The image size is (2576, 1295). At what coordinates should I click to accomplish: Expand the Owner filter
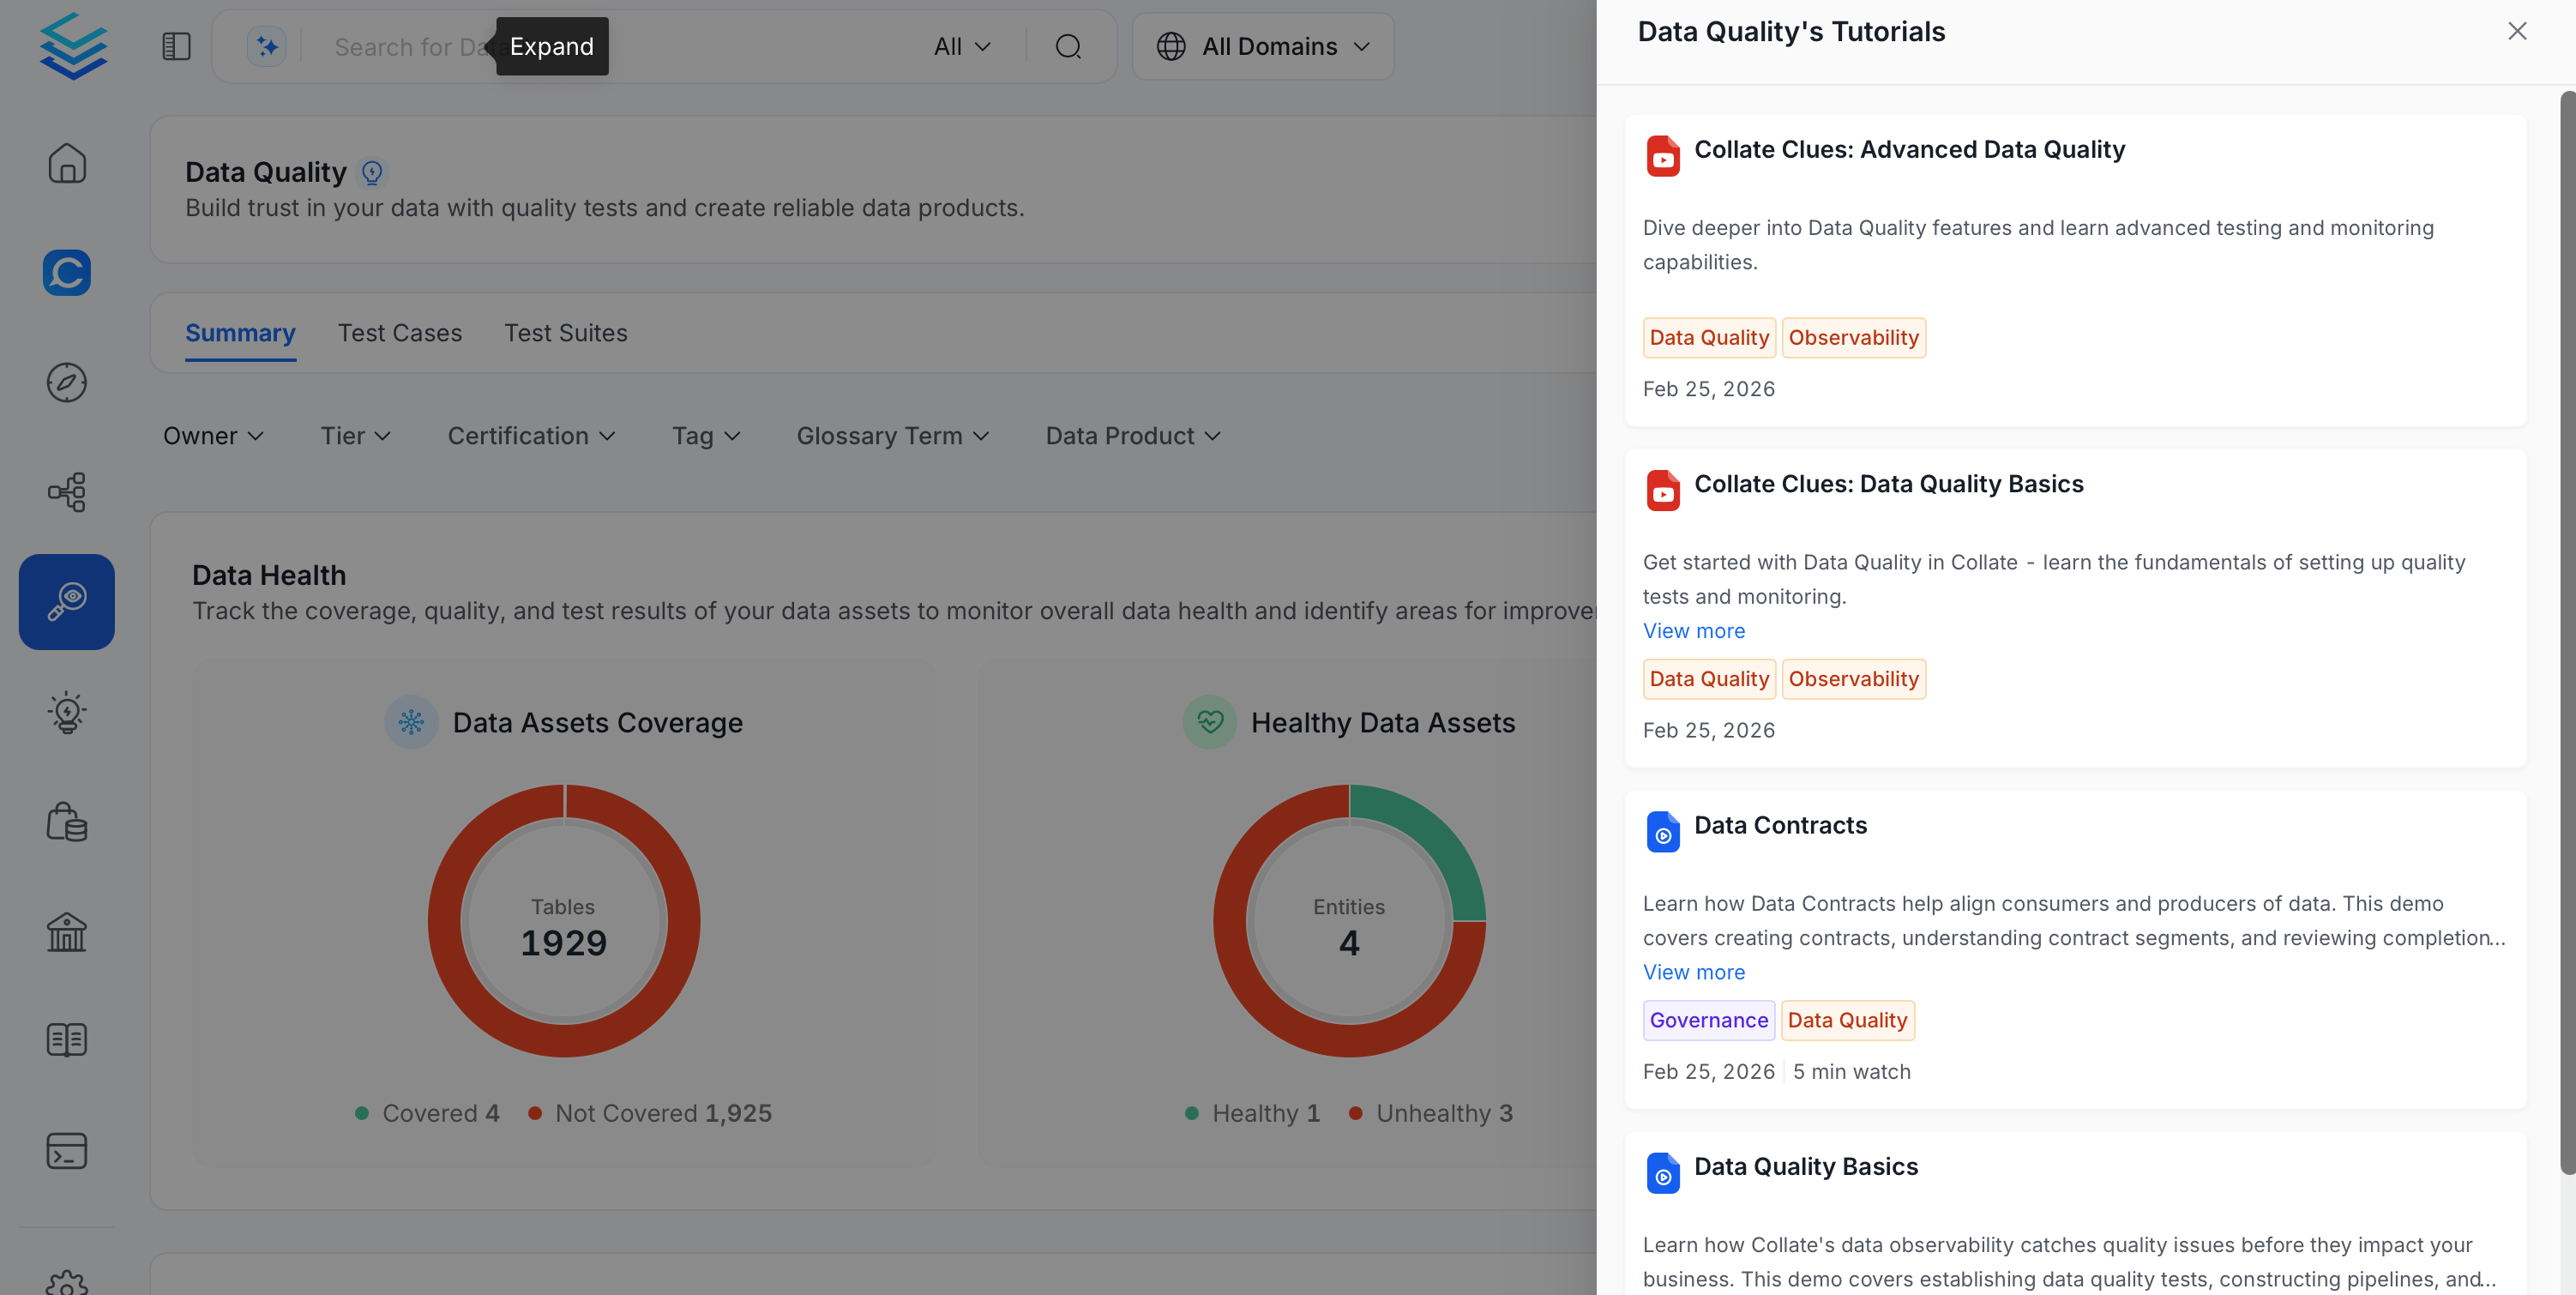(213, 436)
